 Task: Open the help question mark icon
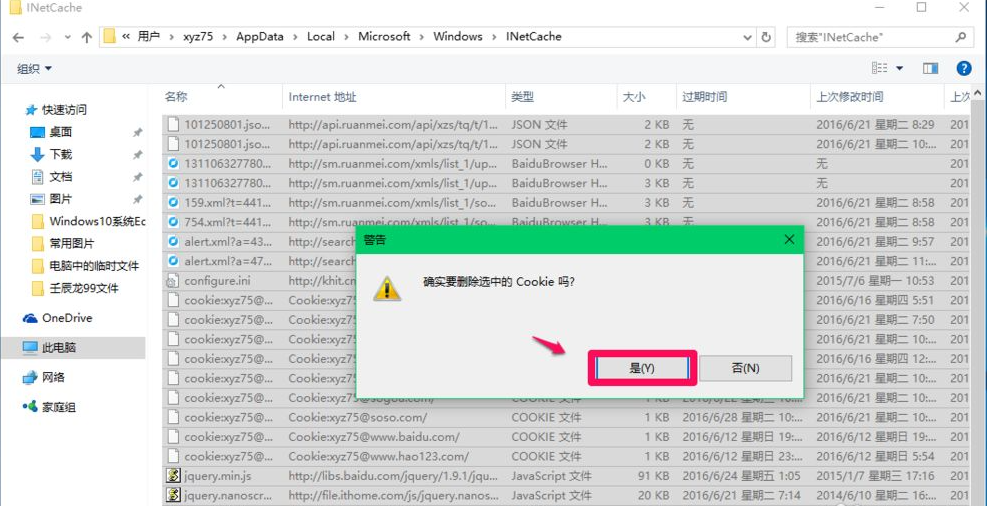[x=963, y=68]
